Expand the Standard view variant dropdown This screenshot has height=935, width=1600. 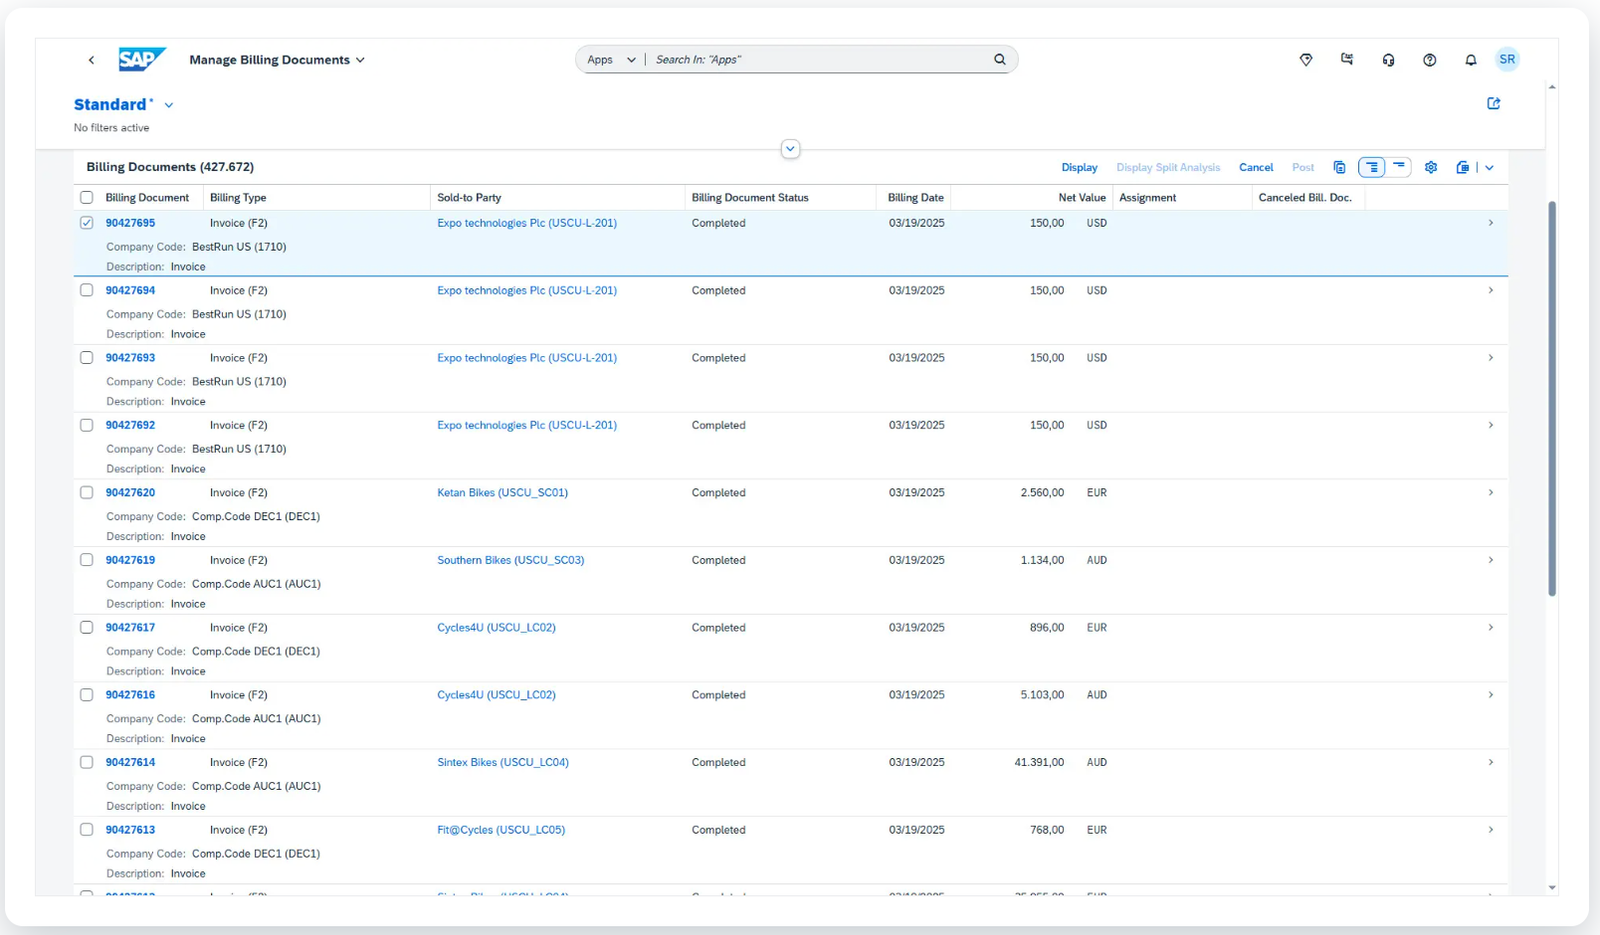169,105
